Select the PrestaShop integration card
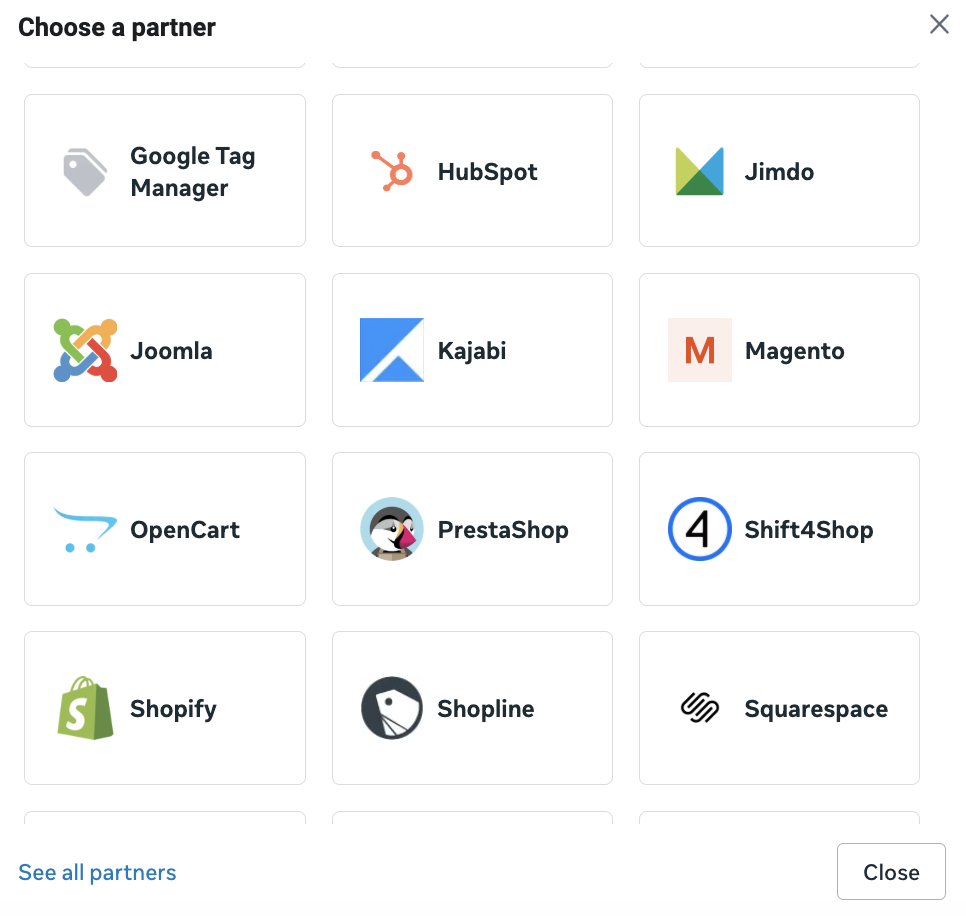The image size is (966, 916). 472,529
